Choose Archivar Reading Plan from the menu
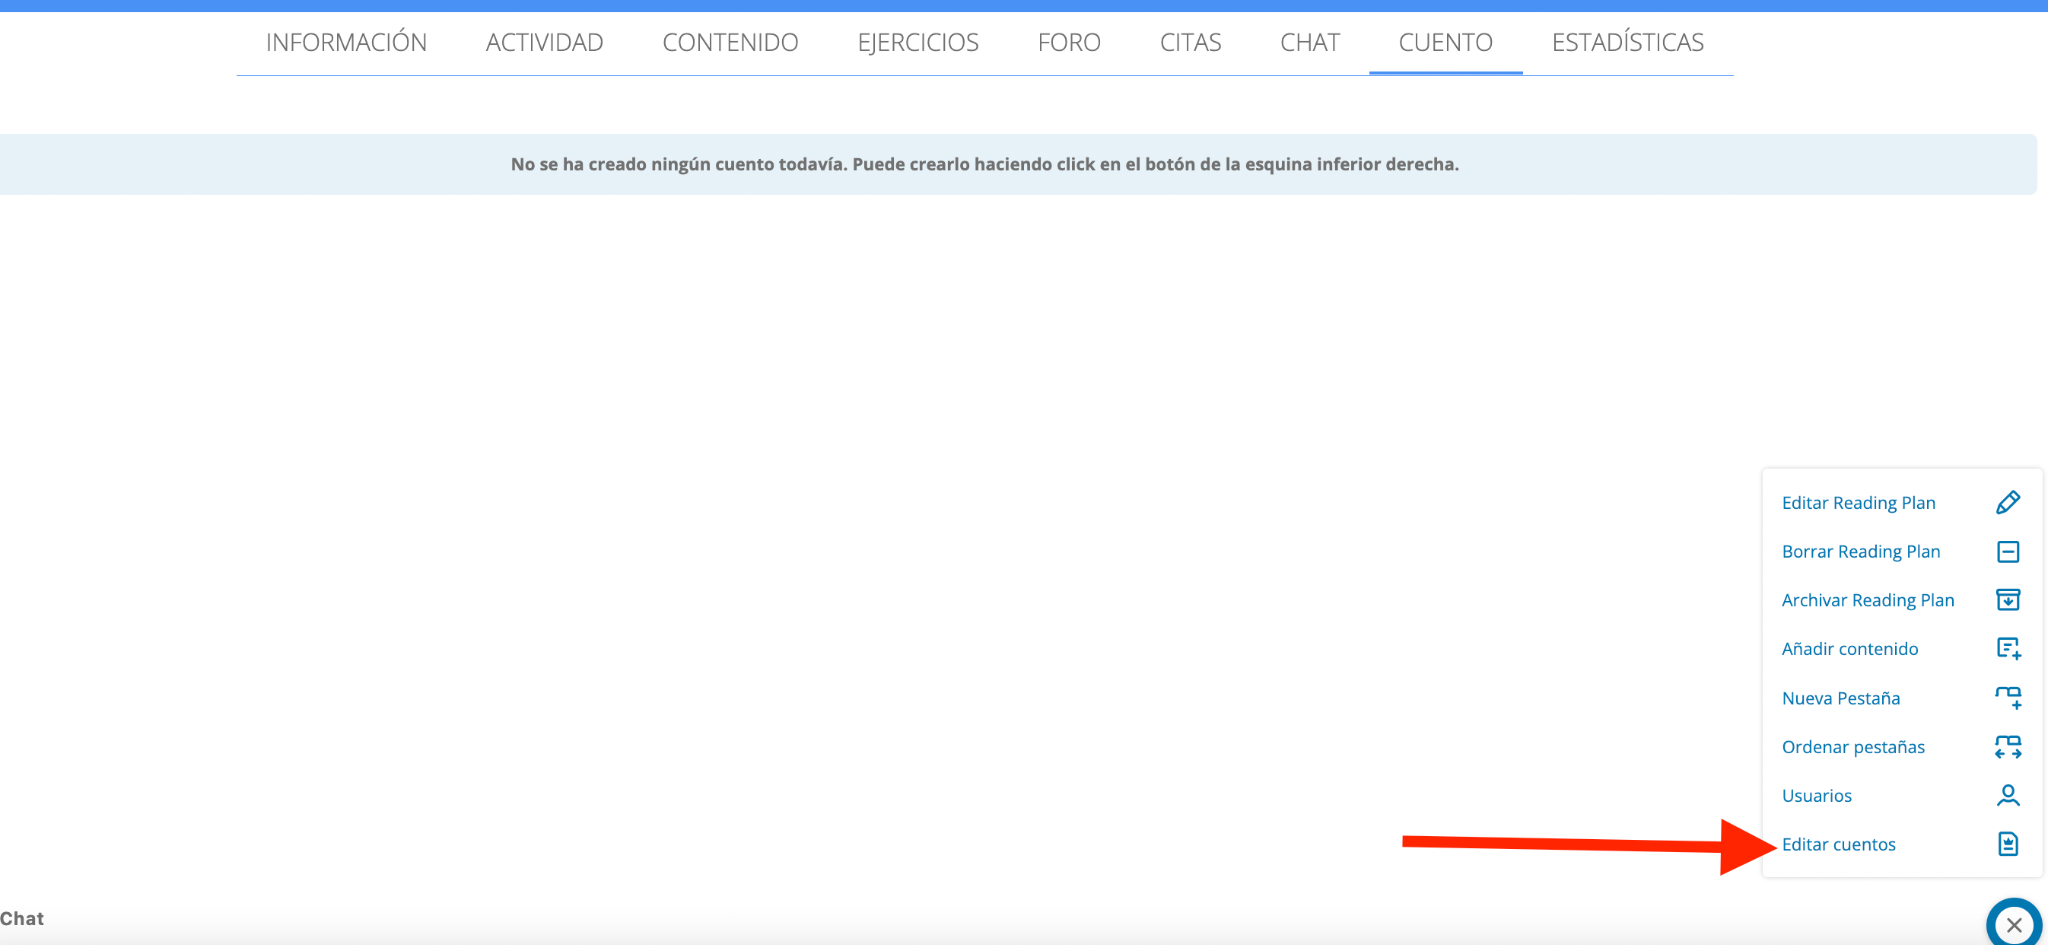 (x=1867, y=600)
